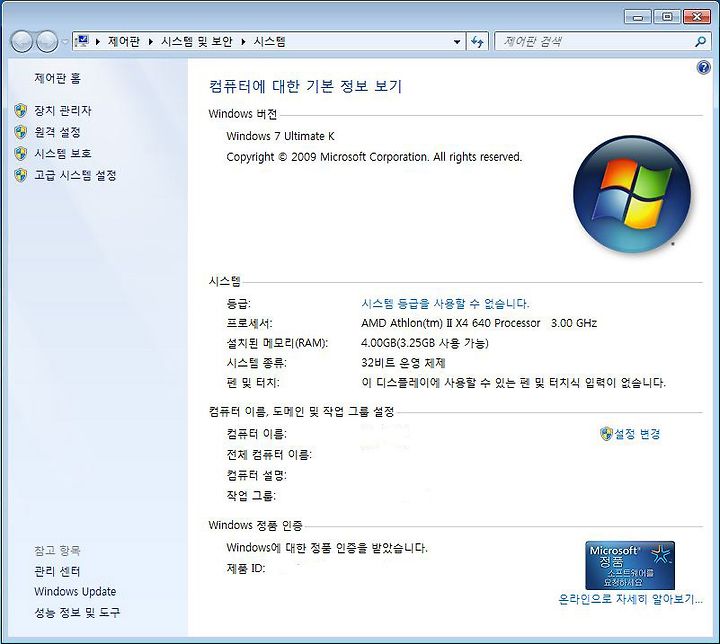Open 온라인으로 자세히 알아보기 link
Screen dimensions: 720x644
pyautogui.click(x=630, y=599)
